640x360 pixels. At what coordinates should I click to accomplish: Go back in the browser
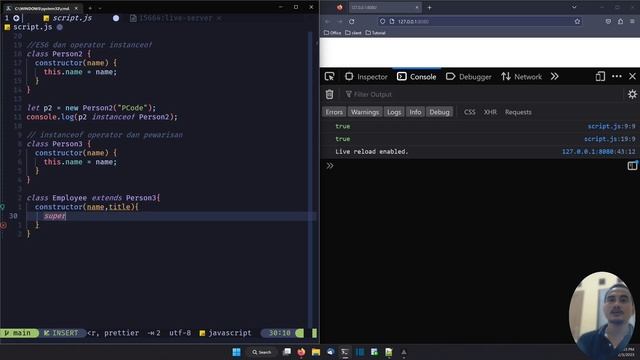327,21
